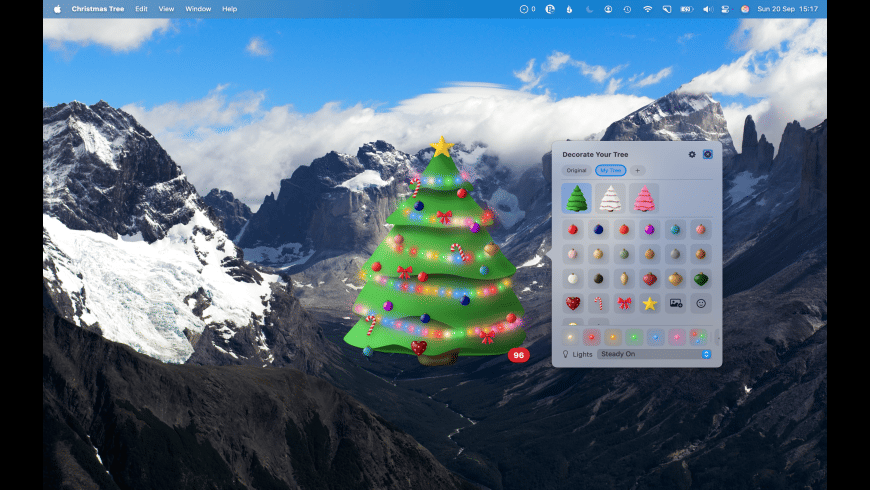Viewport: 870px width, 490px height.
Task: Pick the yellow star decoration
Action: 649,304
